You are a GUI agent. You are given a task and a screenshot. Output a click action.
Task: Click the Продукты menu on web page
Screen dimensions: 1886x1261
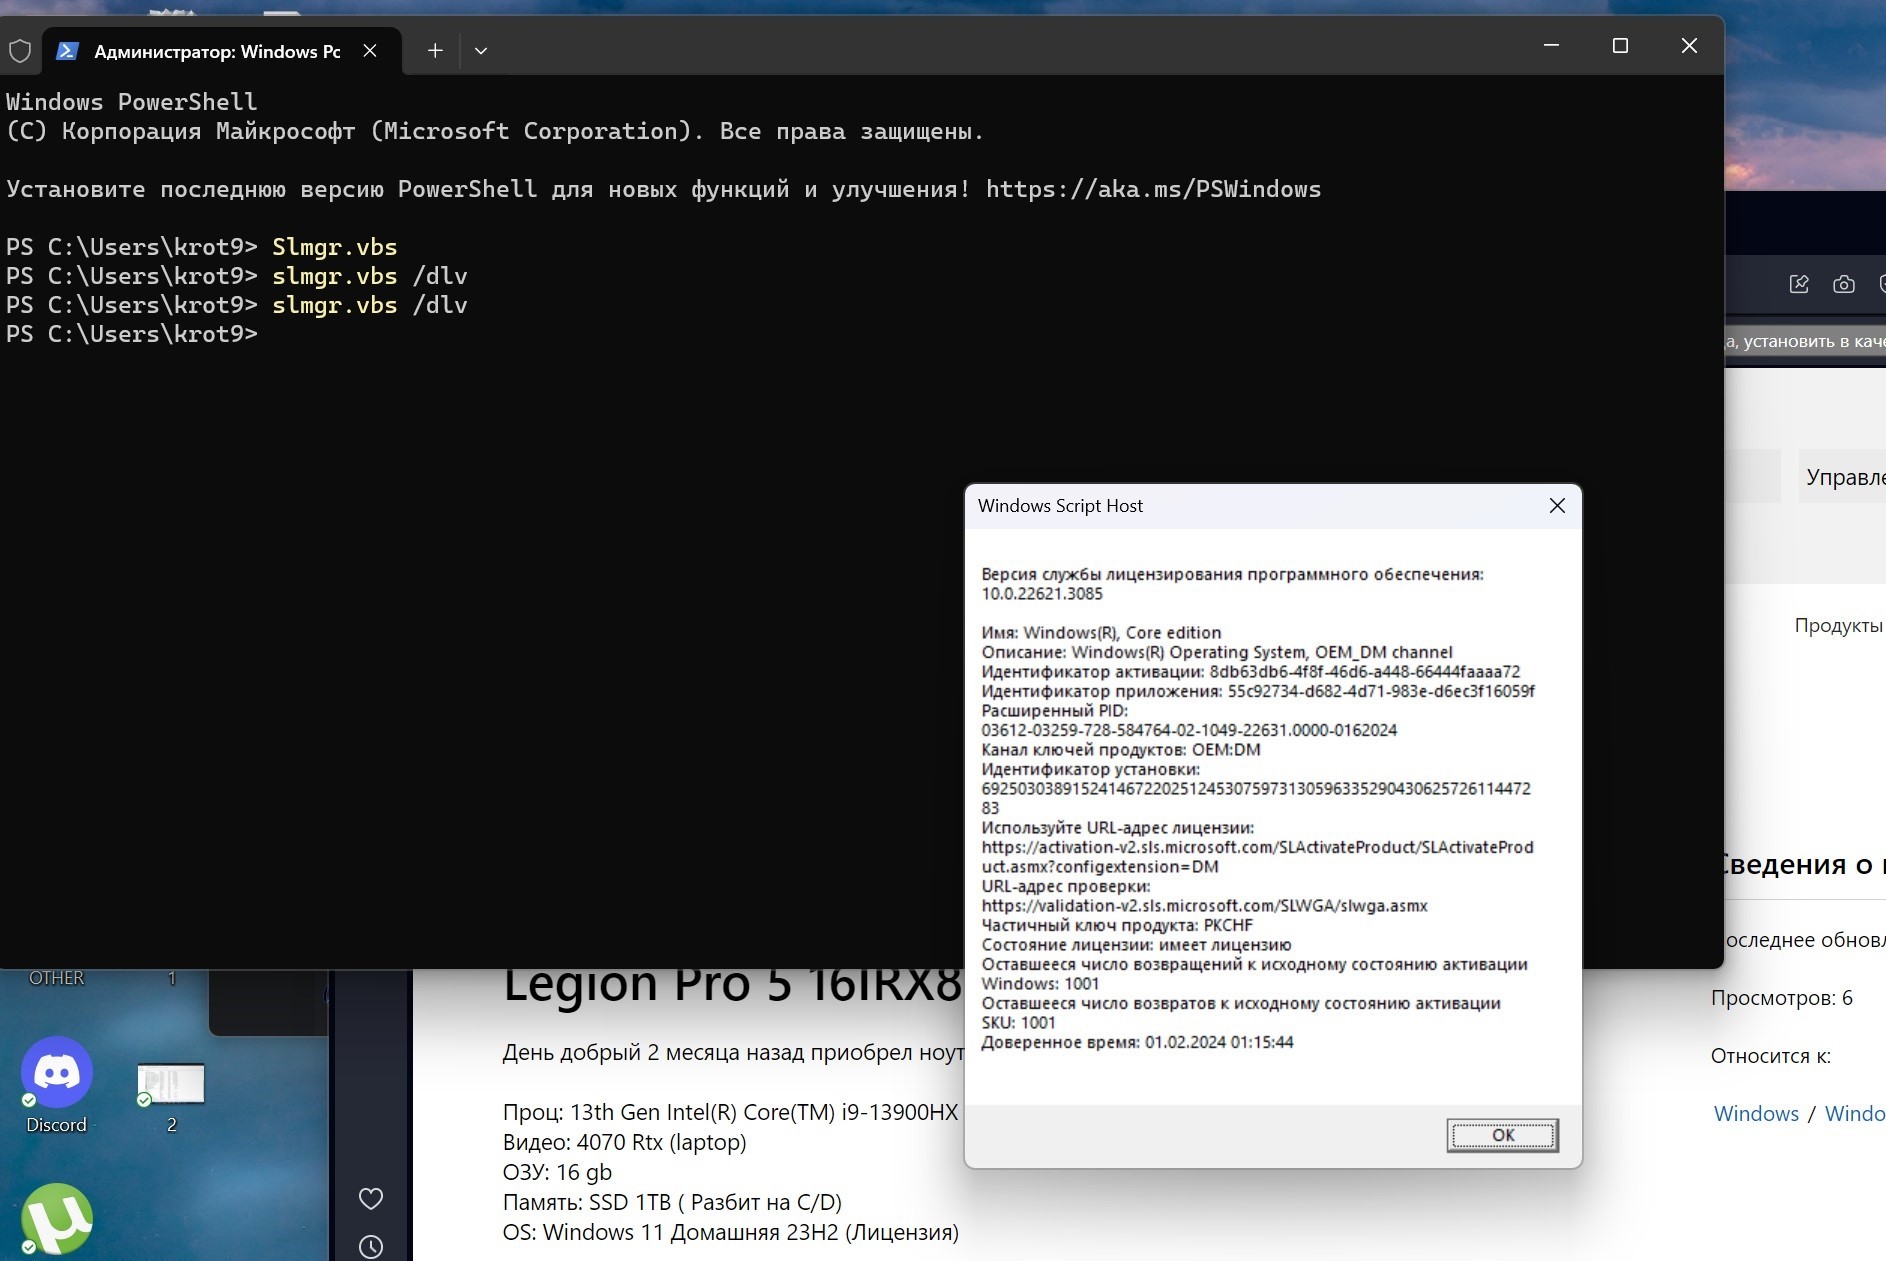[1839, 626]
